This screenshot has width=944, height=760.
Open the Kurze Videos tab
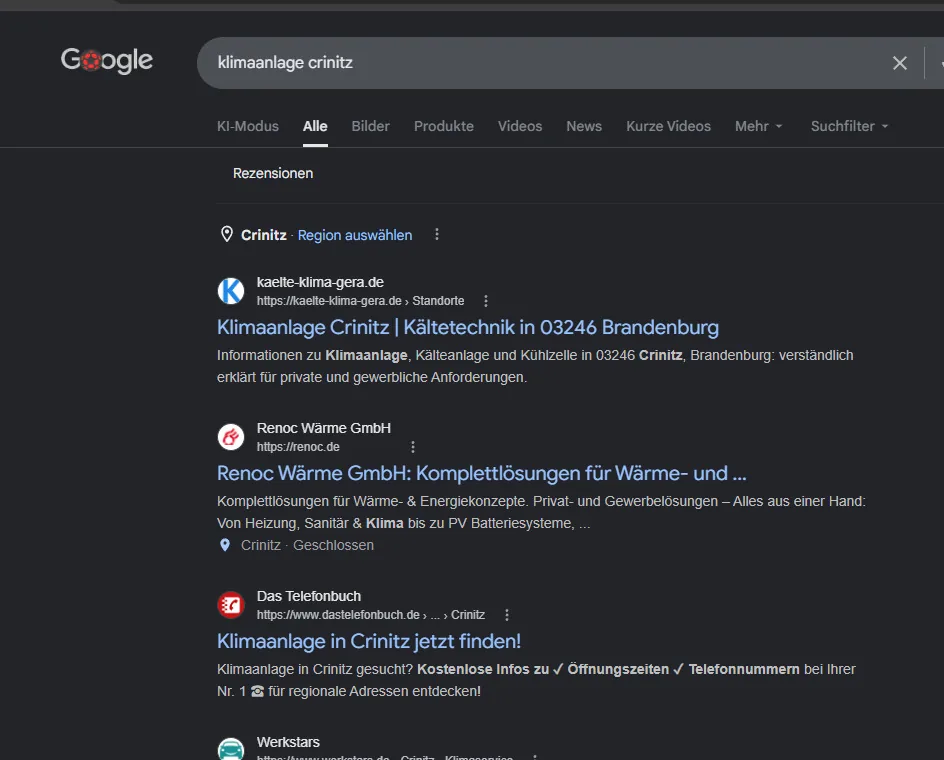click(x=668, y=126)
